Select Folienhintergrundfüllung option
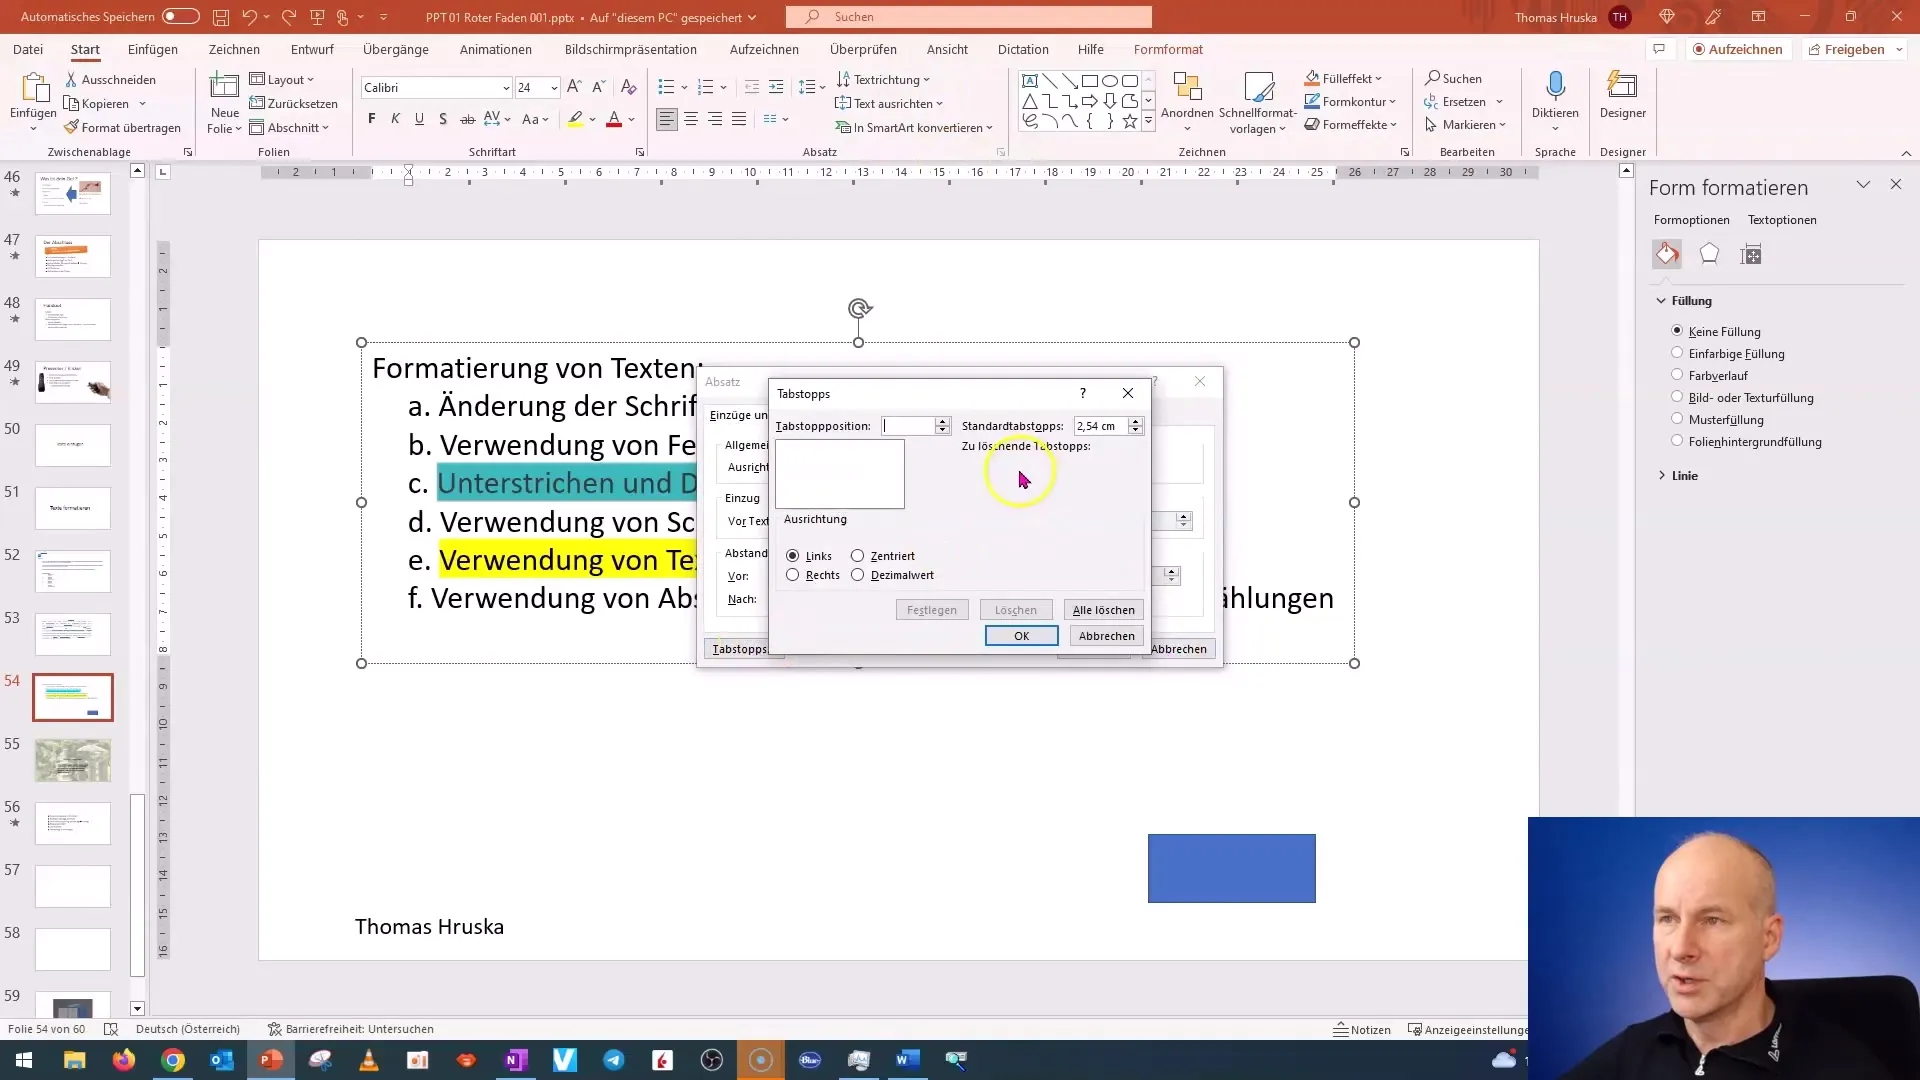The width and height of the screenshot is (1920, 1080). pos(1677,440)
